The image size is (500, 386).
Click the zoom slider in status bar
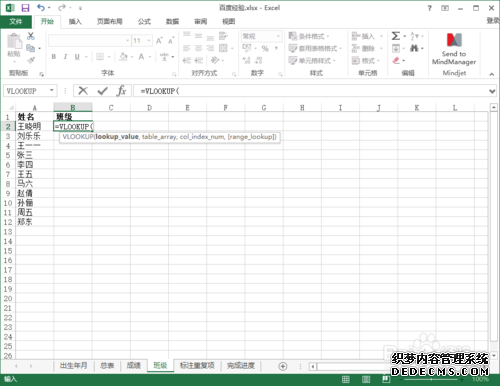tap(432, 379)
